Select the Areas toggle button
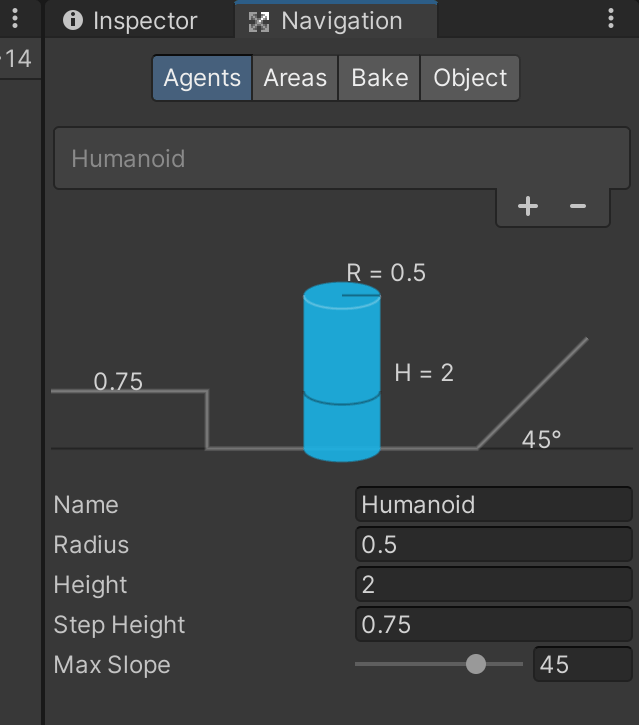This screenshot has width=639, height=725. pos(295,78)
